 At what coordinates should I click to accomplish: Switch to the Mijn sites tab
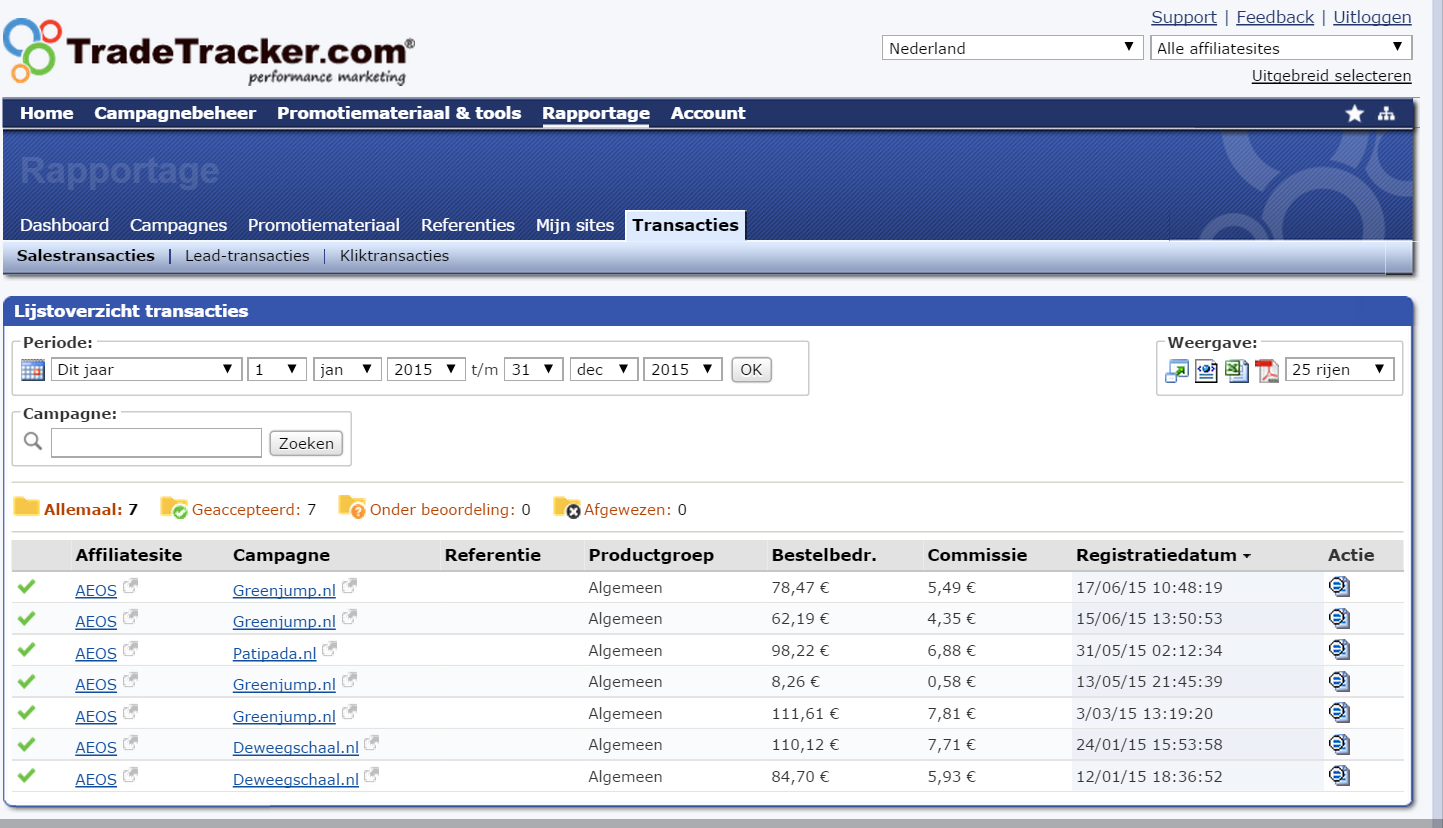coord(575,225)
